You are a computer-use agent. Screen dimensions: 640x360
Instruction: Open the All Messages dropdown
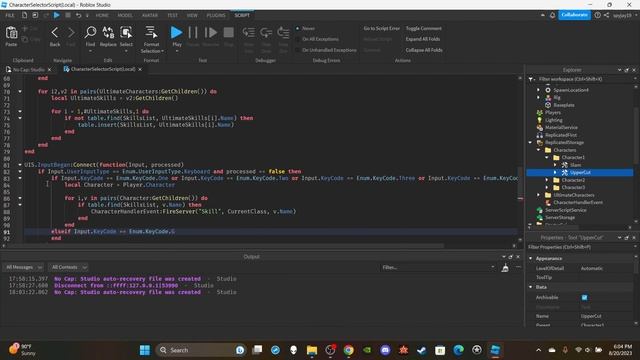click(23, 267)
